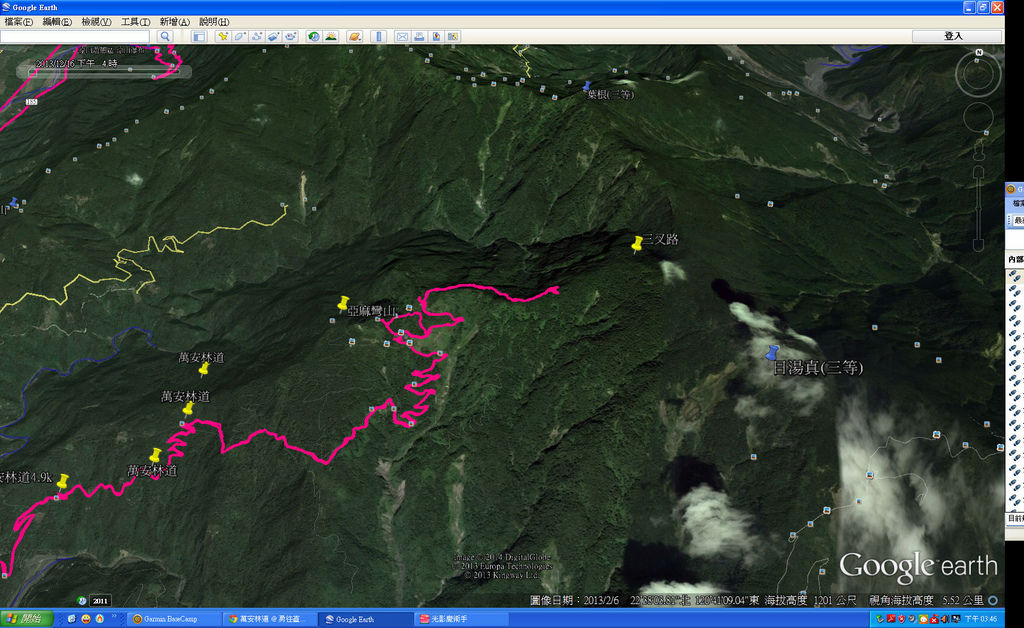The height and width of the screenshot is (628, 1024).
Task: Open the 工具(T) menu
Action: pyautogui.click(x=135, y=22)
